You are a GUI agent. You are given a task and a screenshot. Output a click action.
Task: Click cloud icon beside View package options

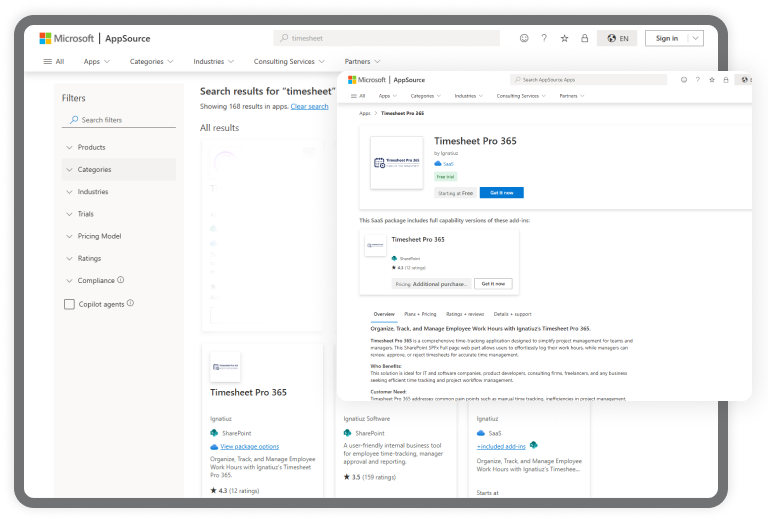click(214, 447)
